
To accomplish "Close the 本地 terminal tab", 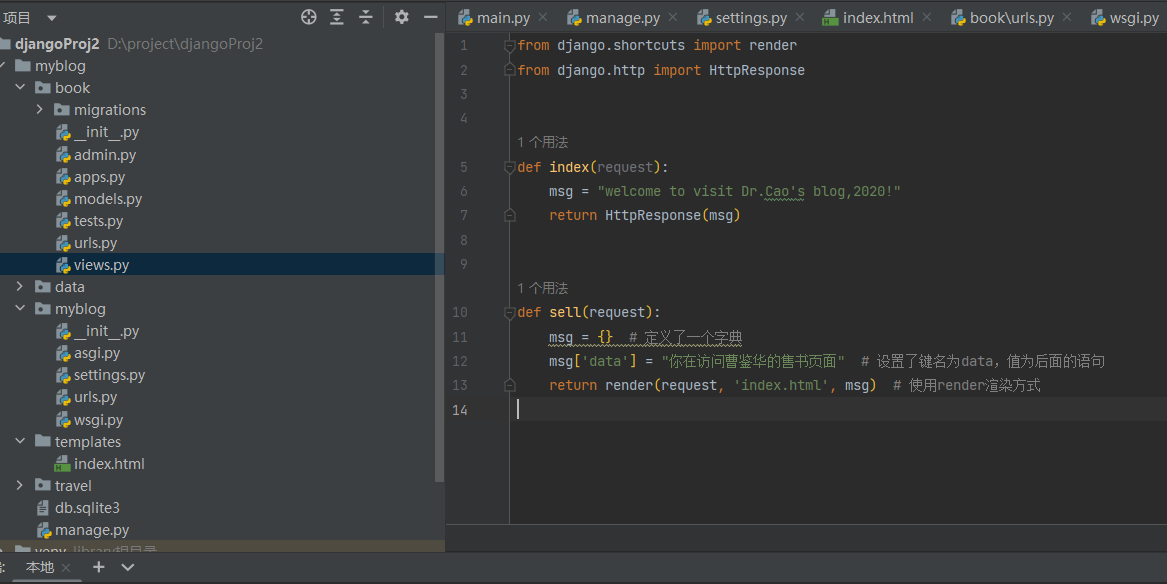I will click(66, 568).
